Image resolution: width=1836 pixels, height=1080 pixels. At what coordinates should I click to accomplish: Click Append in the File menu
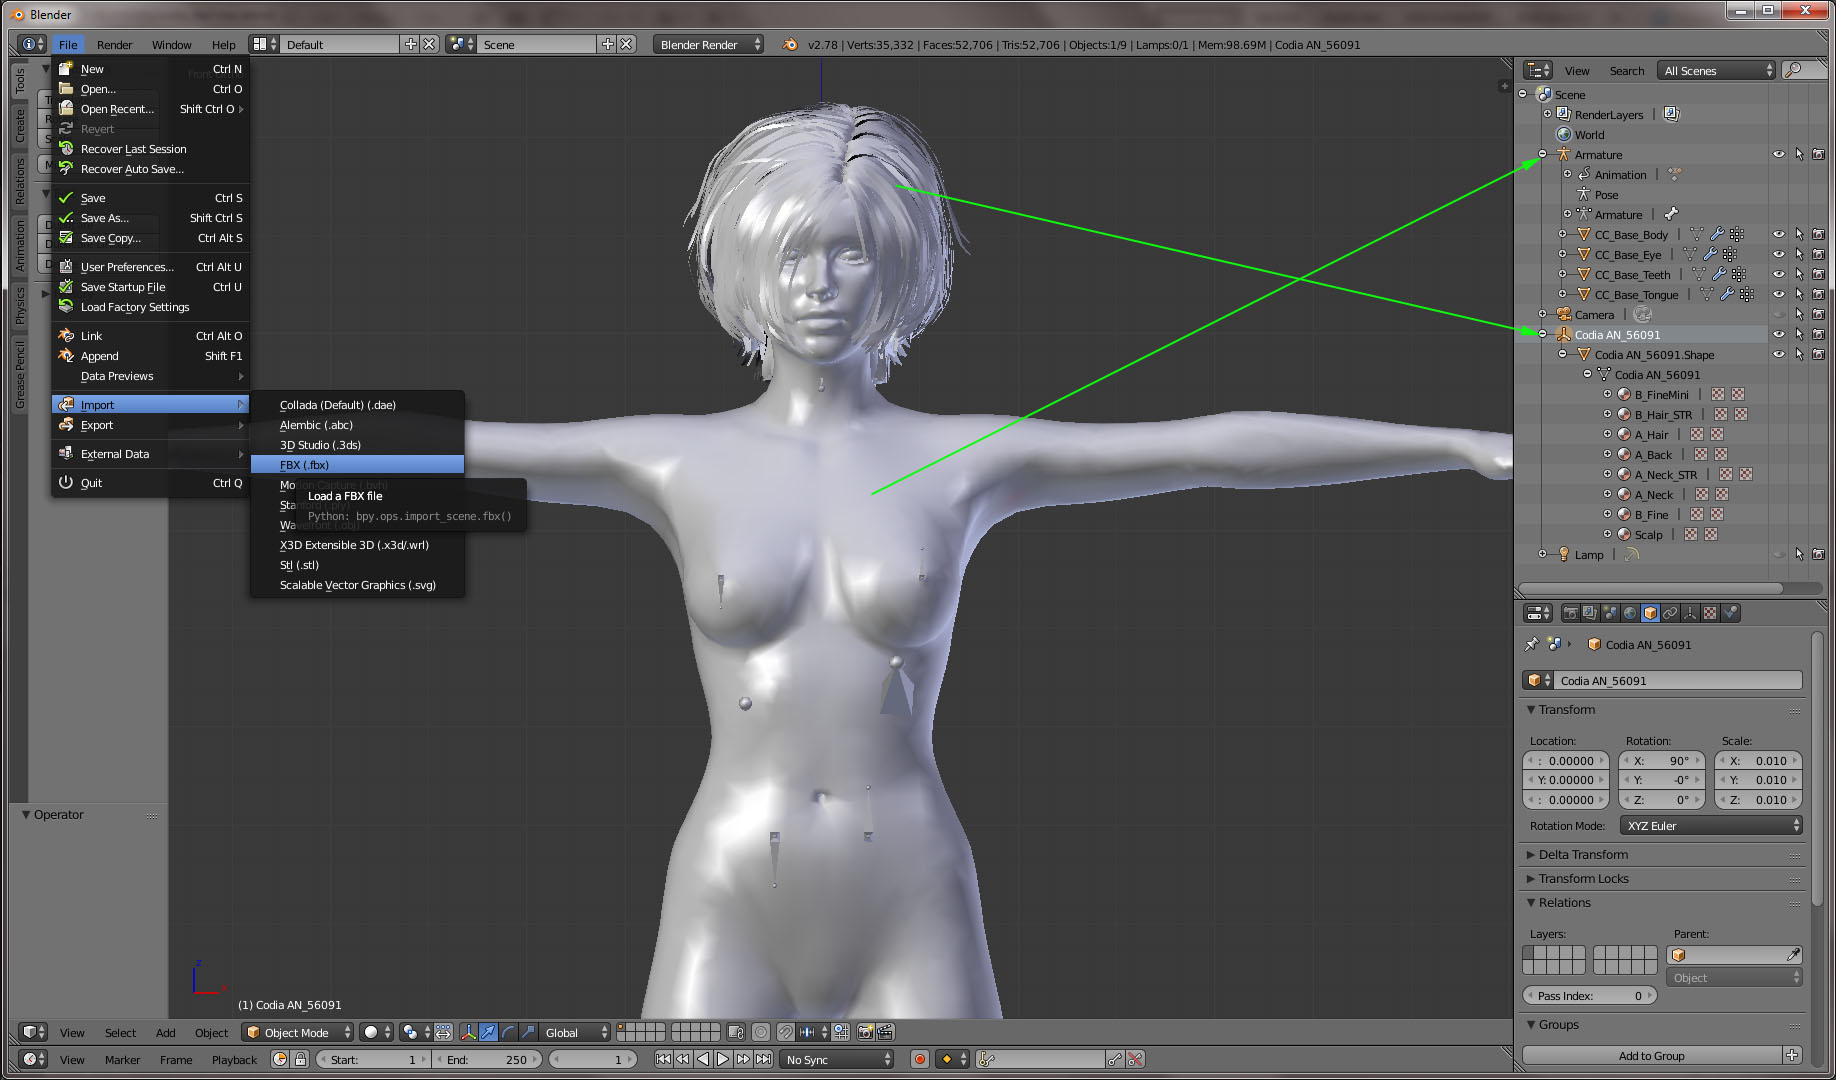coord(150,355)
